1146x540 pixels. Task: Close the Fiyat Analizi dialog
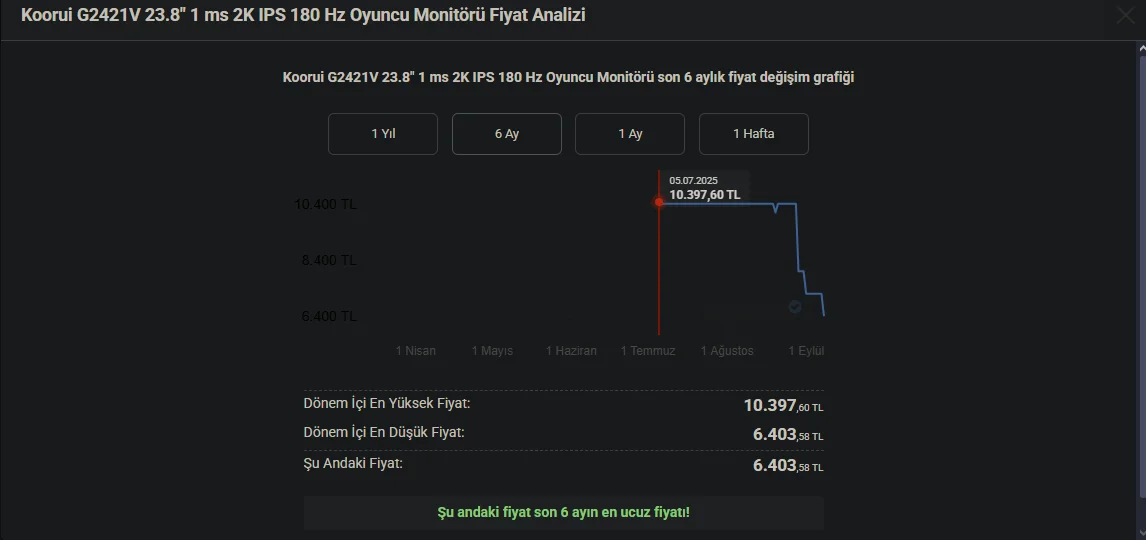(1124, 15)
